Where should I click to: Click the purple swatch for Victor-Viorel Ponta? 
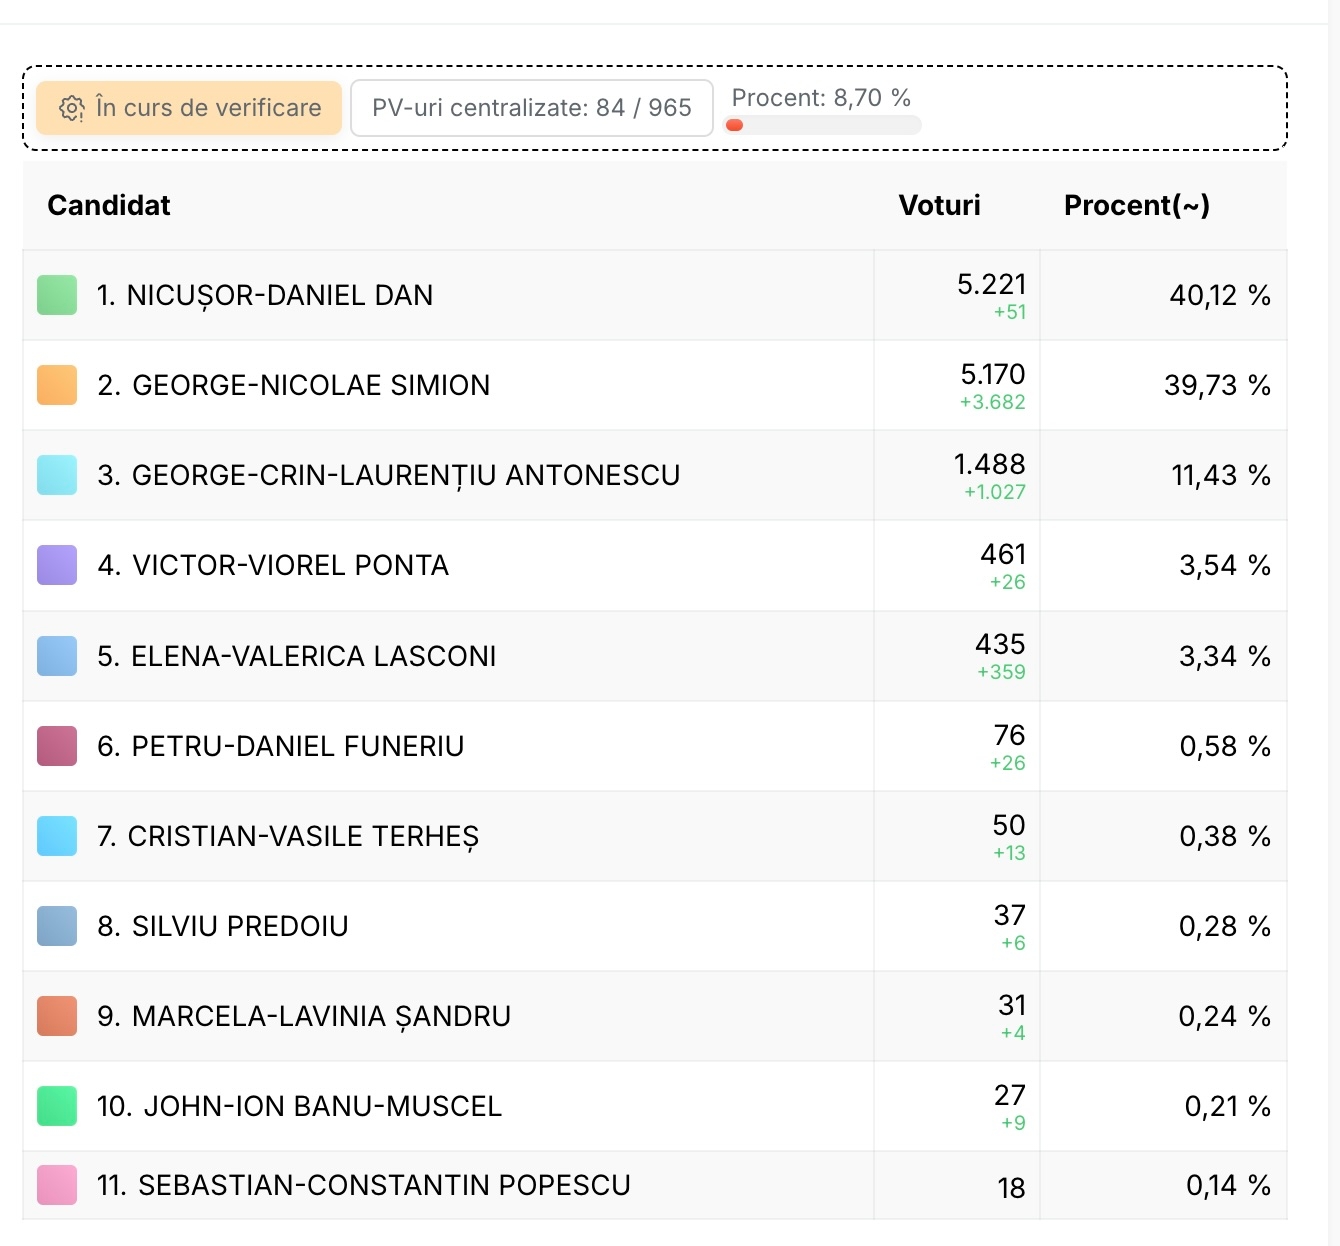pos(57,565)
